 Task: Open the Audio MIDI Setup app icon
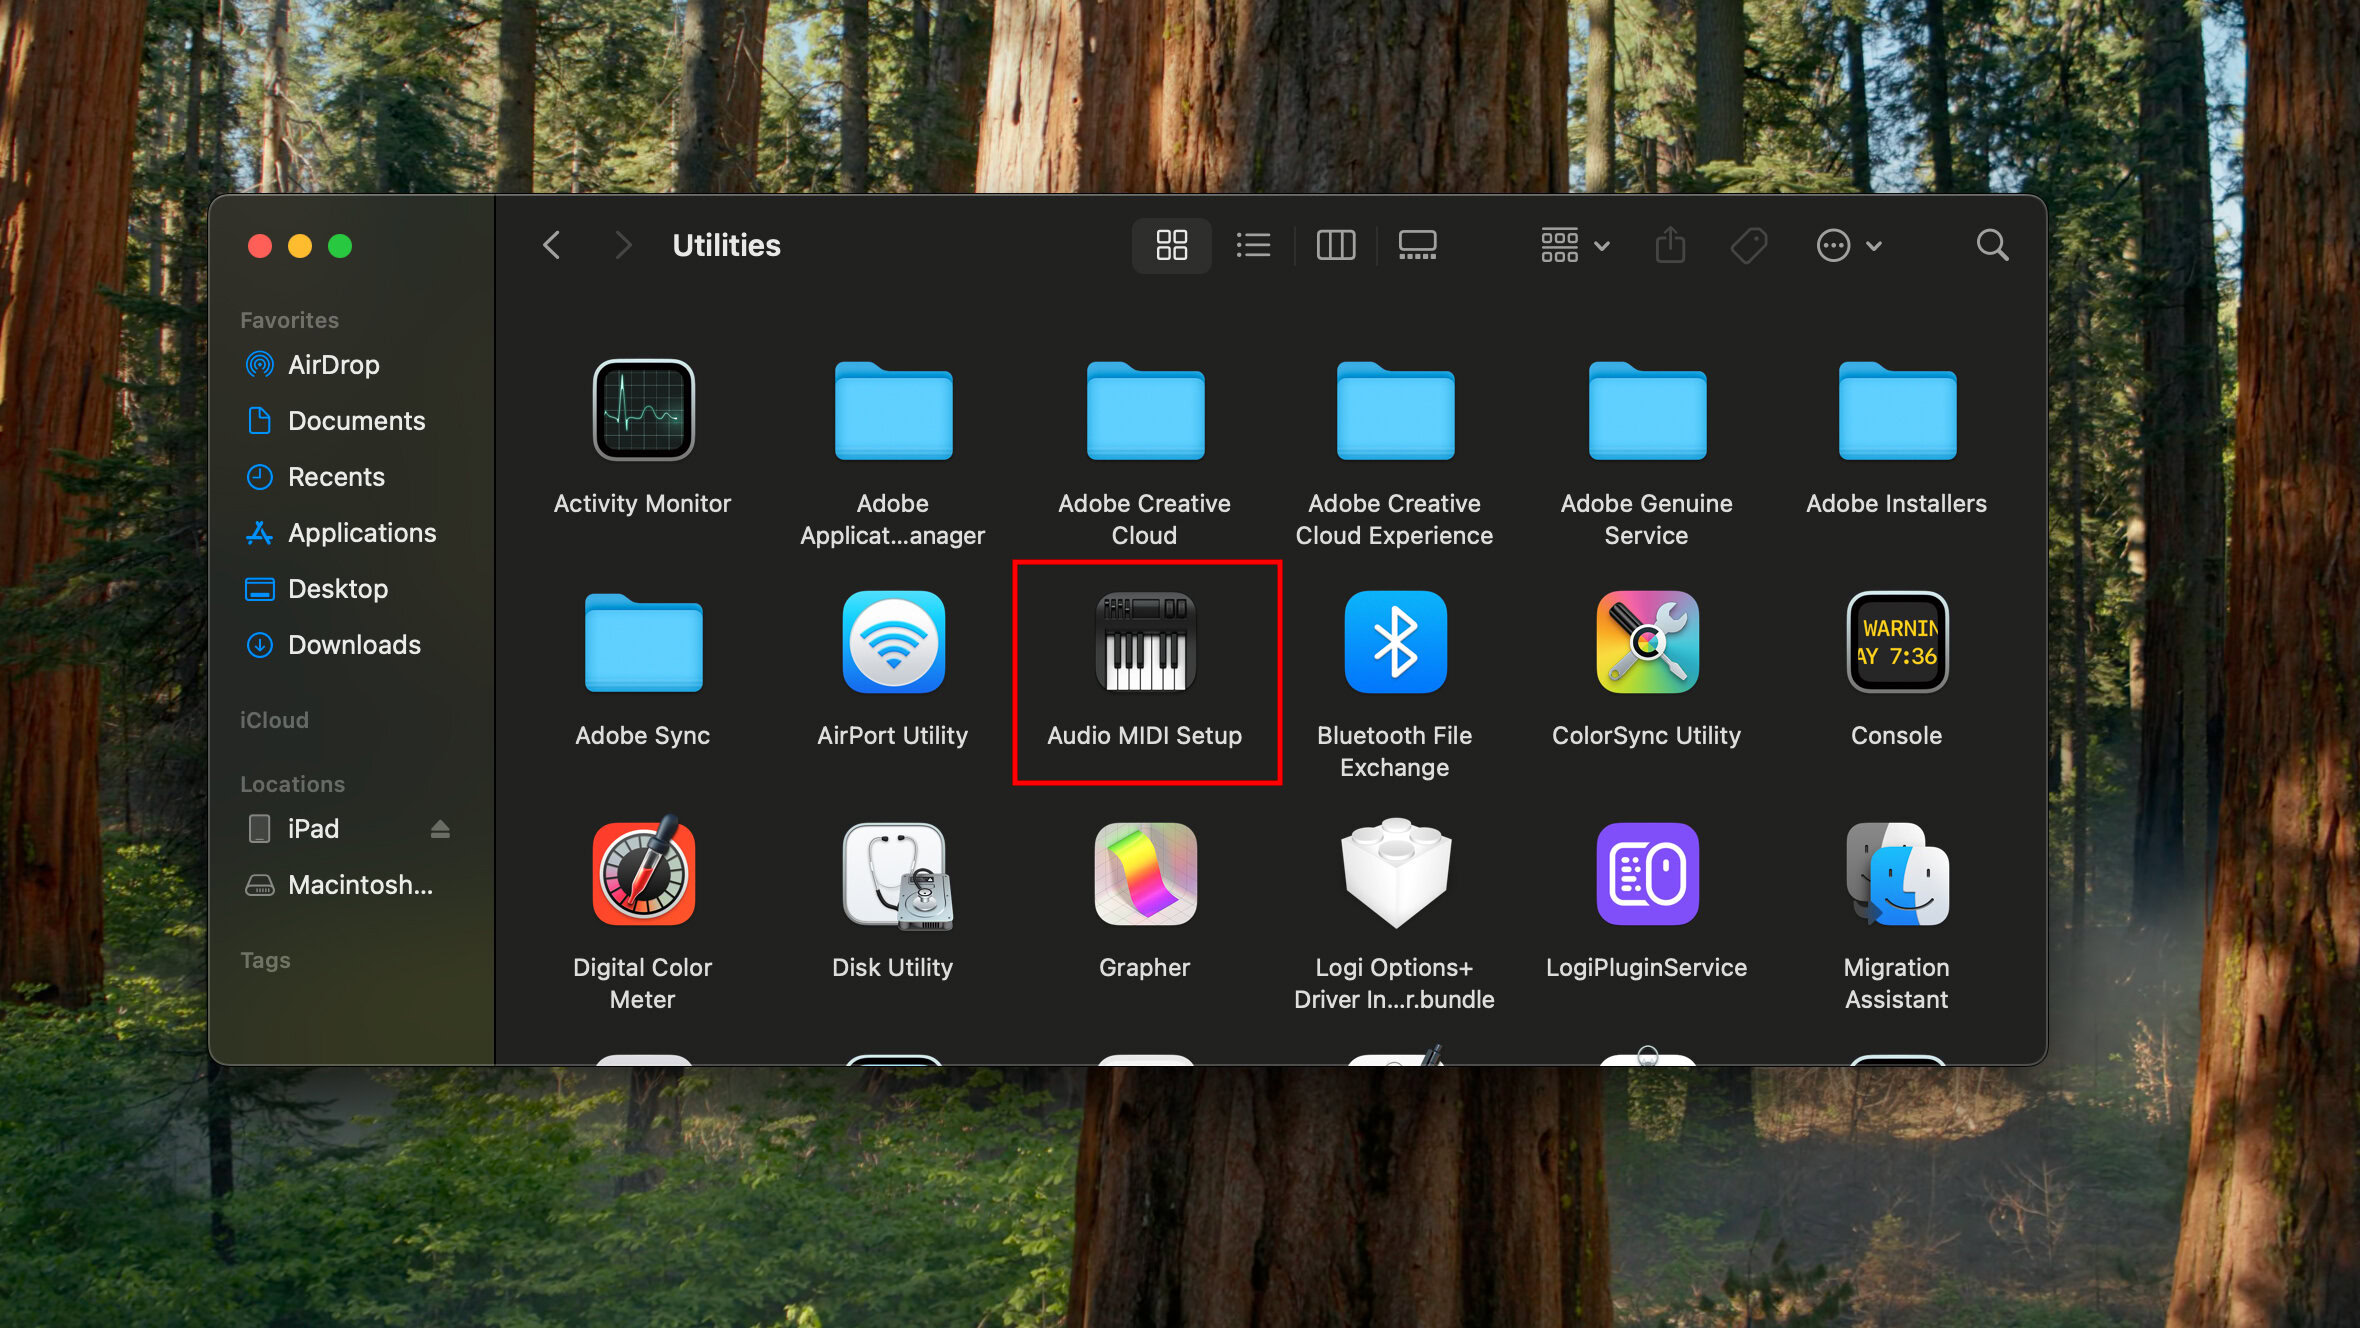point(1145,643)
